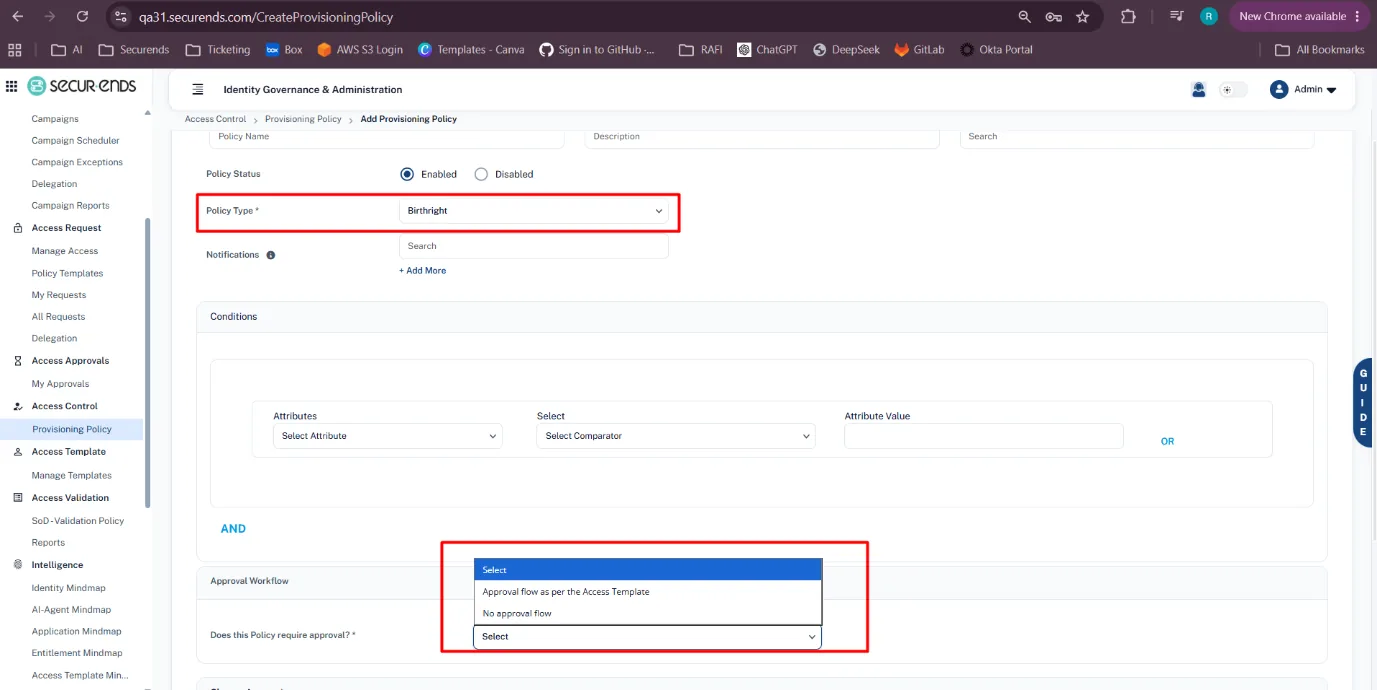This screenshot has width=1377, height=690.
Task: Open the Policy Type Birthright dropdown
Action: coord(534,211)
